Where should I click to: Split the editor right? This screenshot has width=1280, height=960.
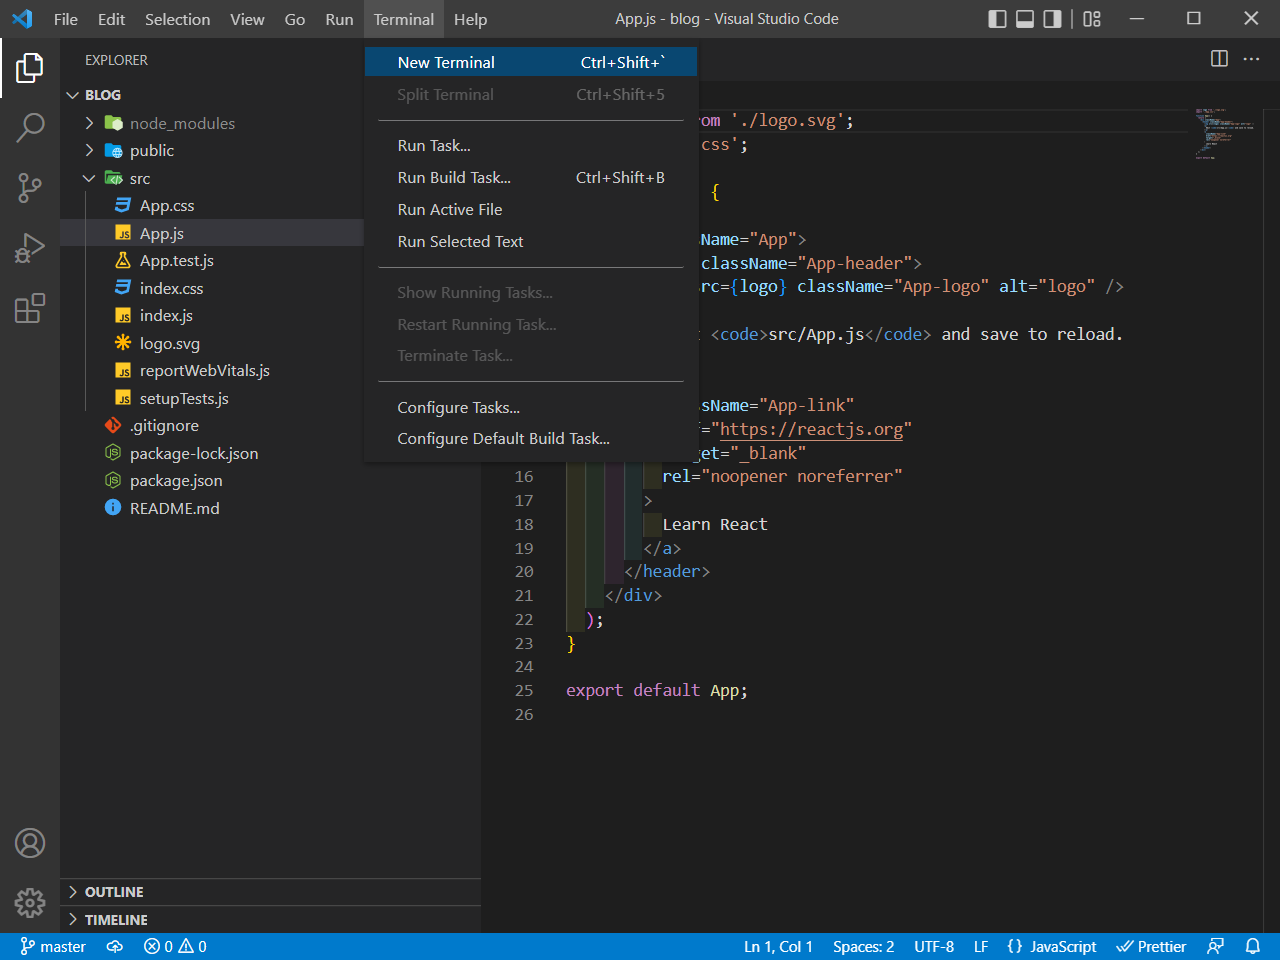pos(1219,59)
